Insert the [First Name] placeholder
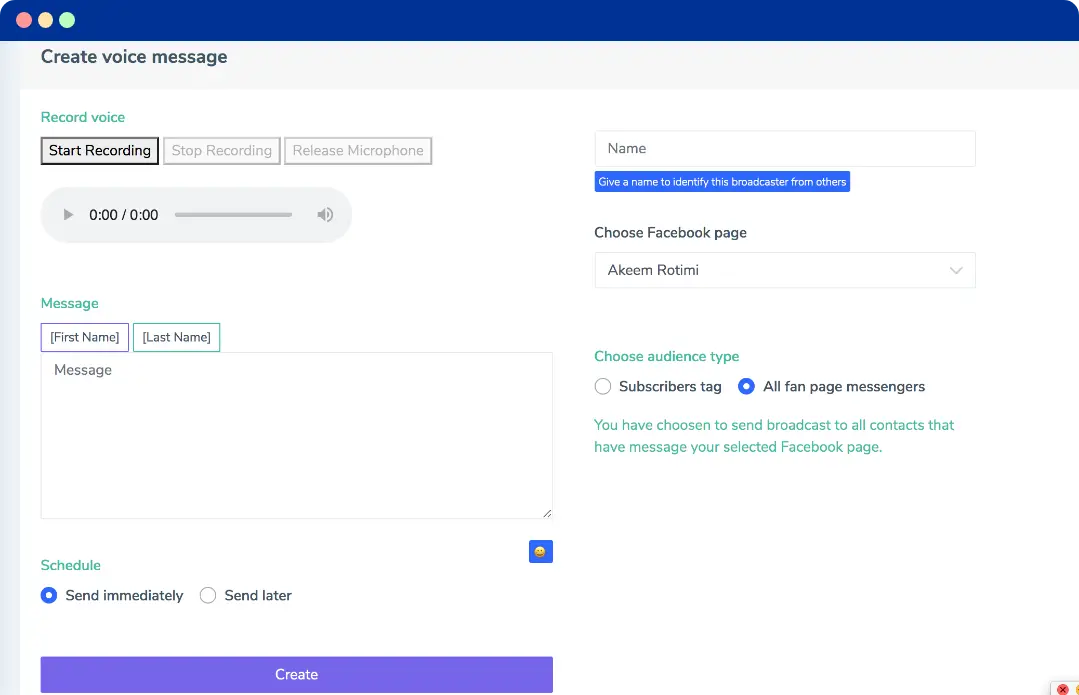 click(85, 337)
